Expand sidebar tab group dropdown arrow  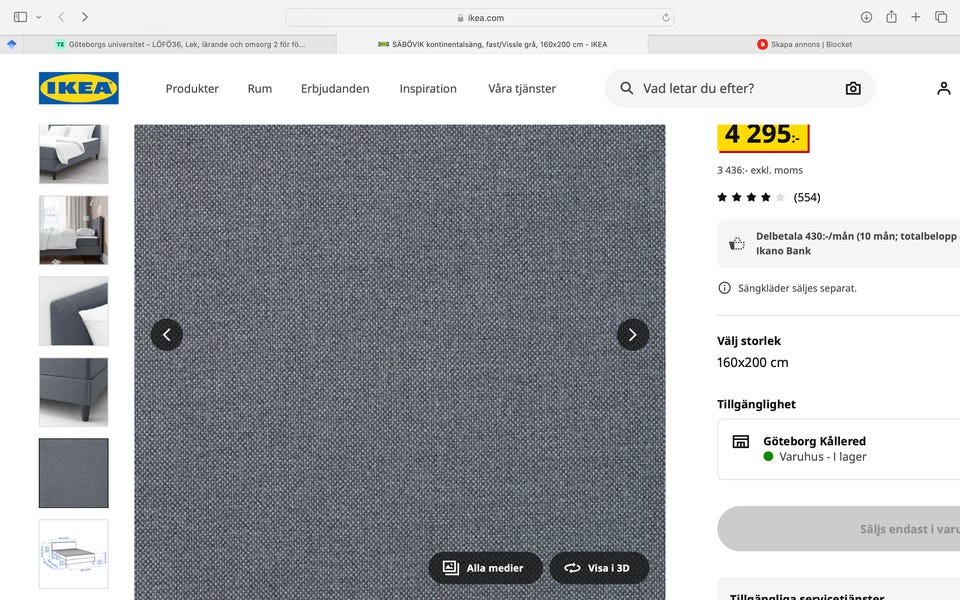39,17
